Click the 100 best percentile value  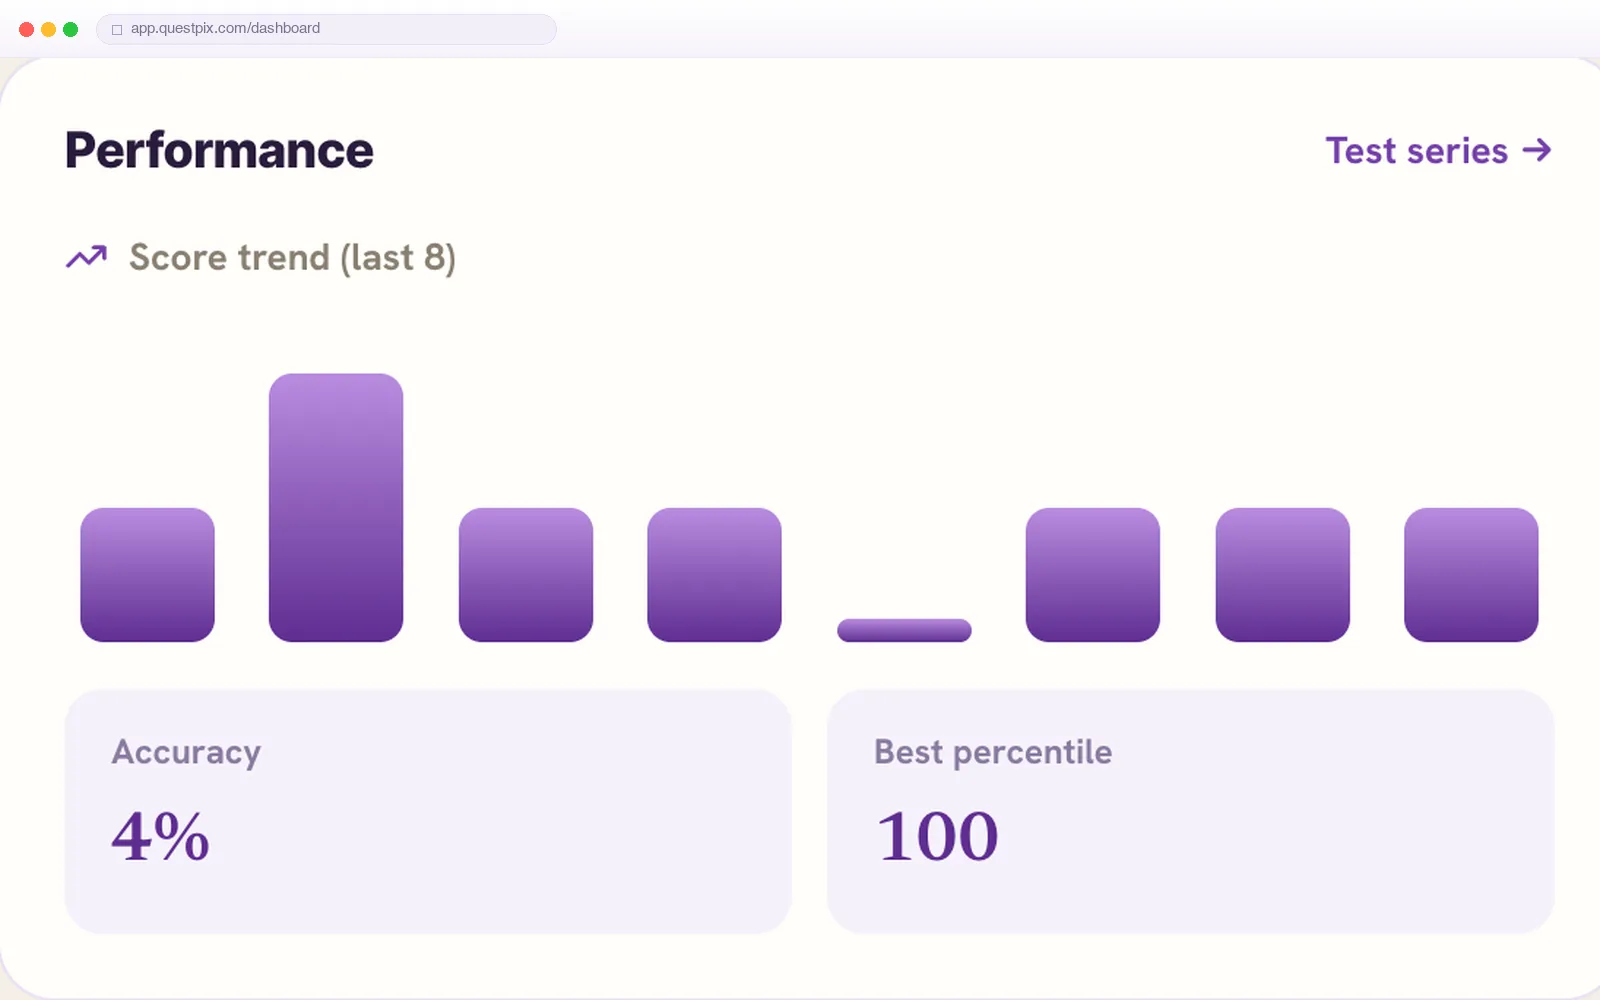pos(937,836)
